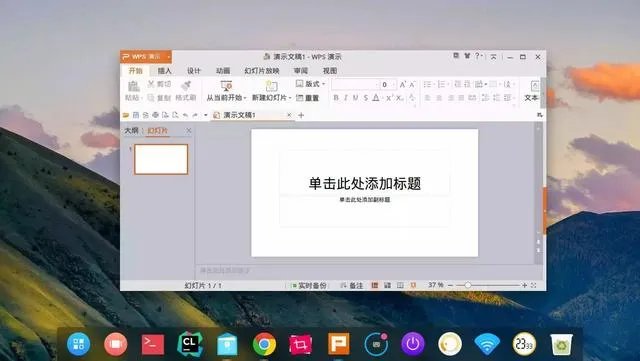Click the Reset (重置) button
The image size is (640, 361).
[307, 98]
